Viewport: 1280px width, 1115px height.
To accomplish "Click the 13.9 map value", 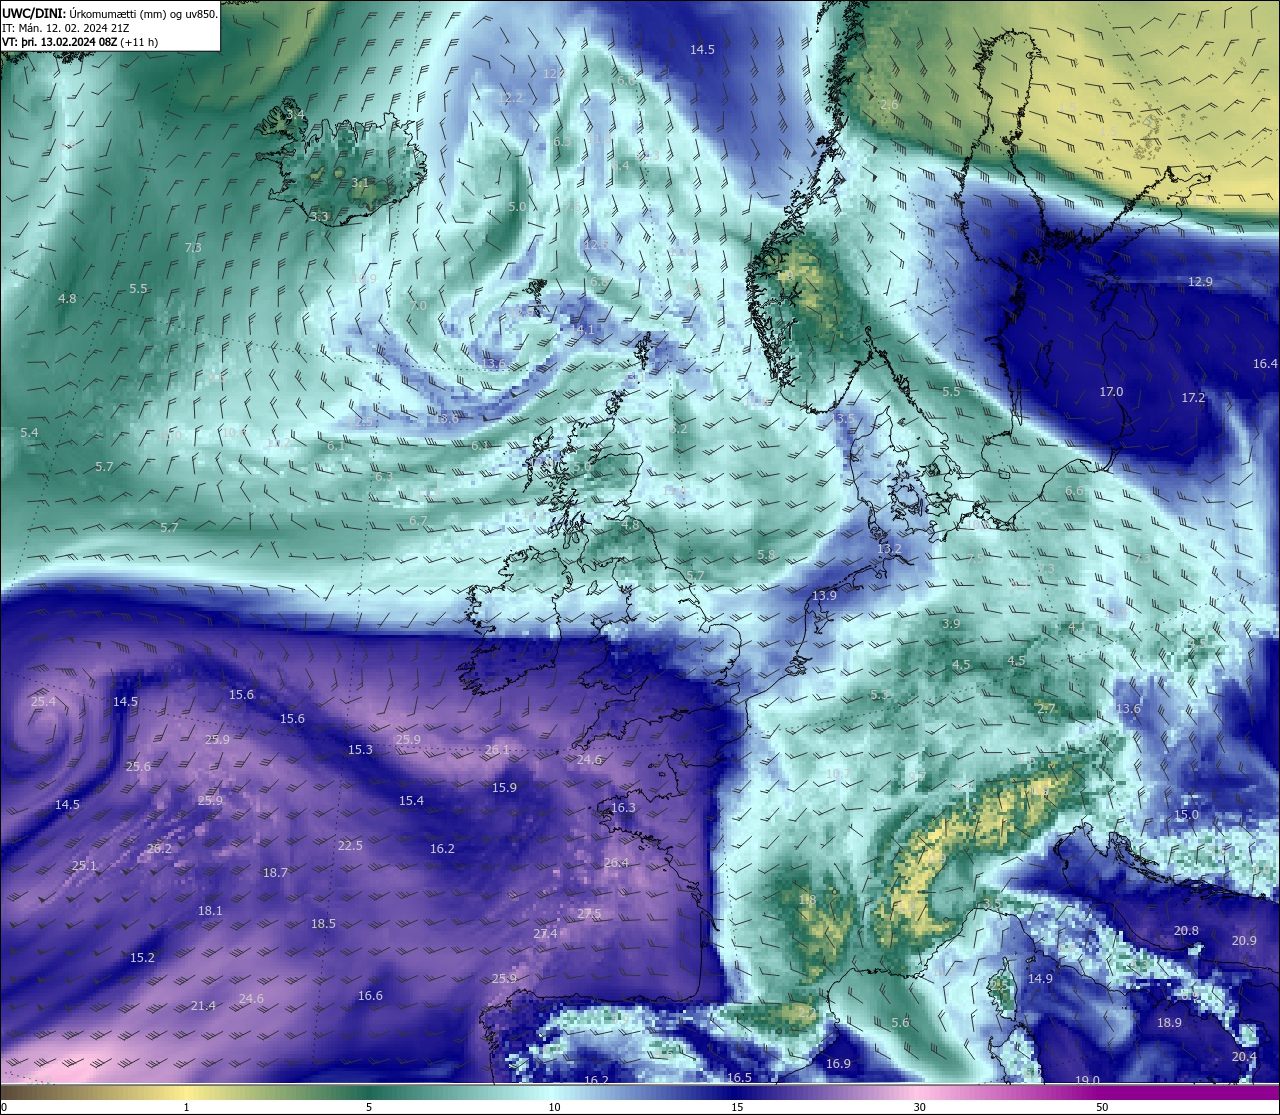I will (x=824, y=595).
